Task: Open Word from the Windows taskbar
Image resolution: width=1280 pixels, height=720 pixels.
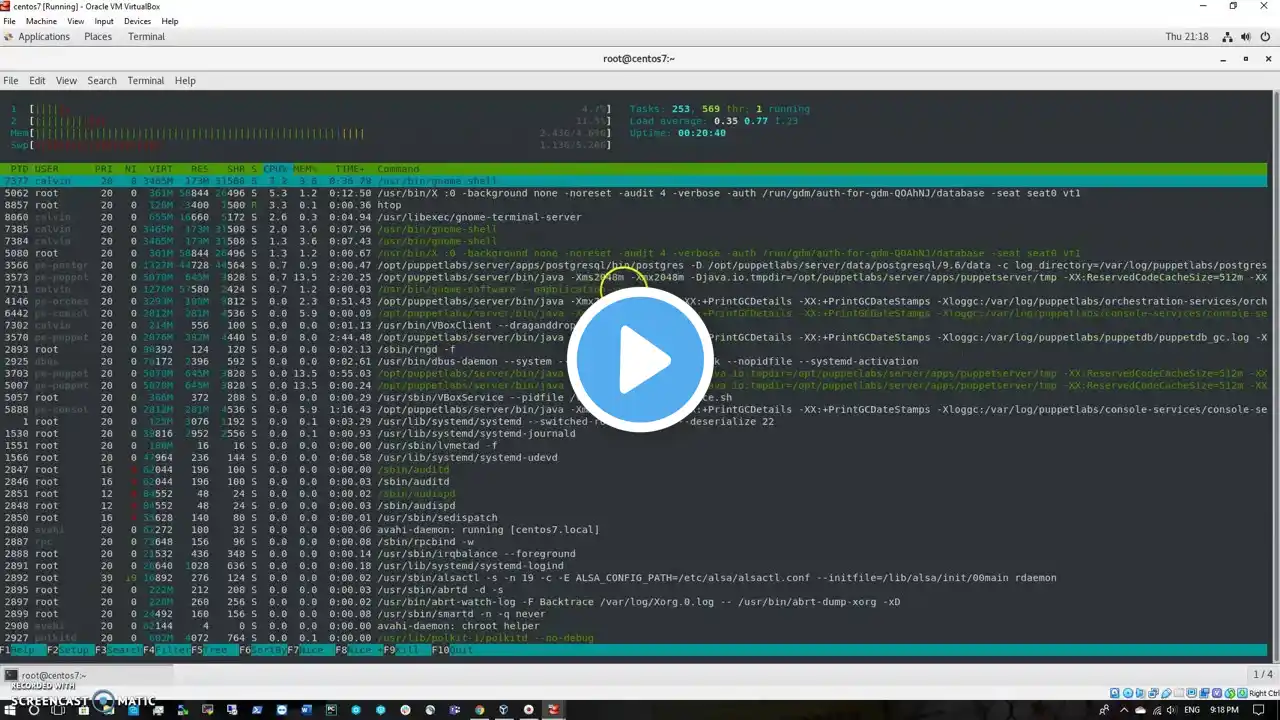Action: coord(306,710)
